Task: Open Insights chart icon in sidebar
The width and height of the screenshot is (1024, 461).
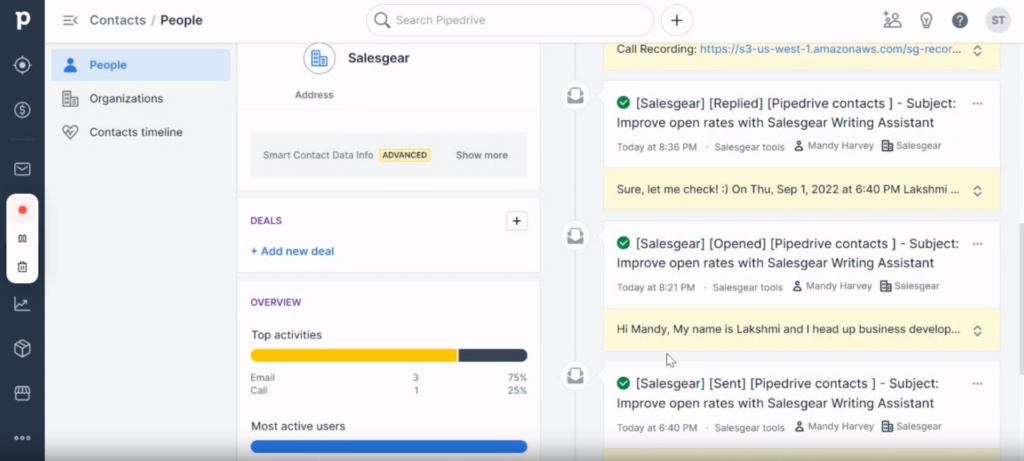Action: 22,304
